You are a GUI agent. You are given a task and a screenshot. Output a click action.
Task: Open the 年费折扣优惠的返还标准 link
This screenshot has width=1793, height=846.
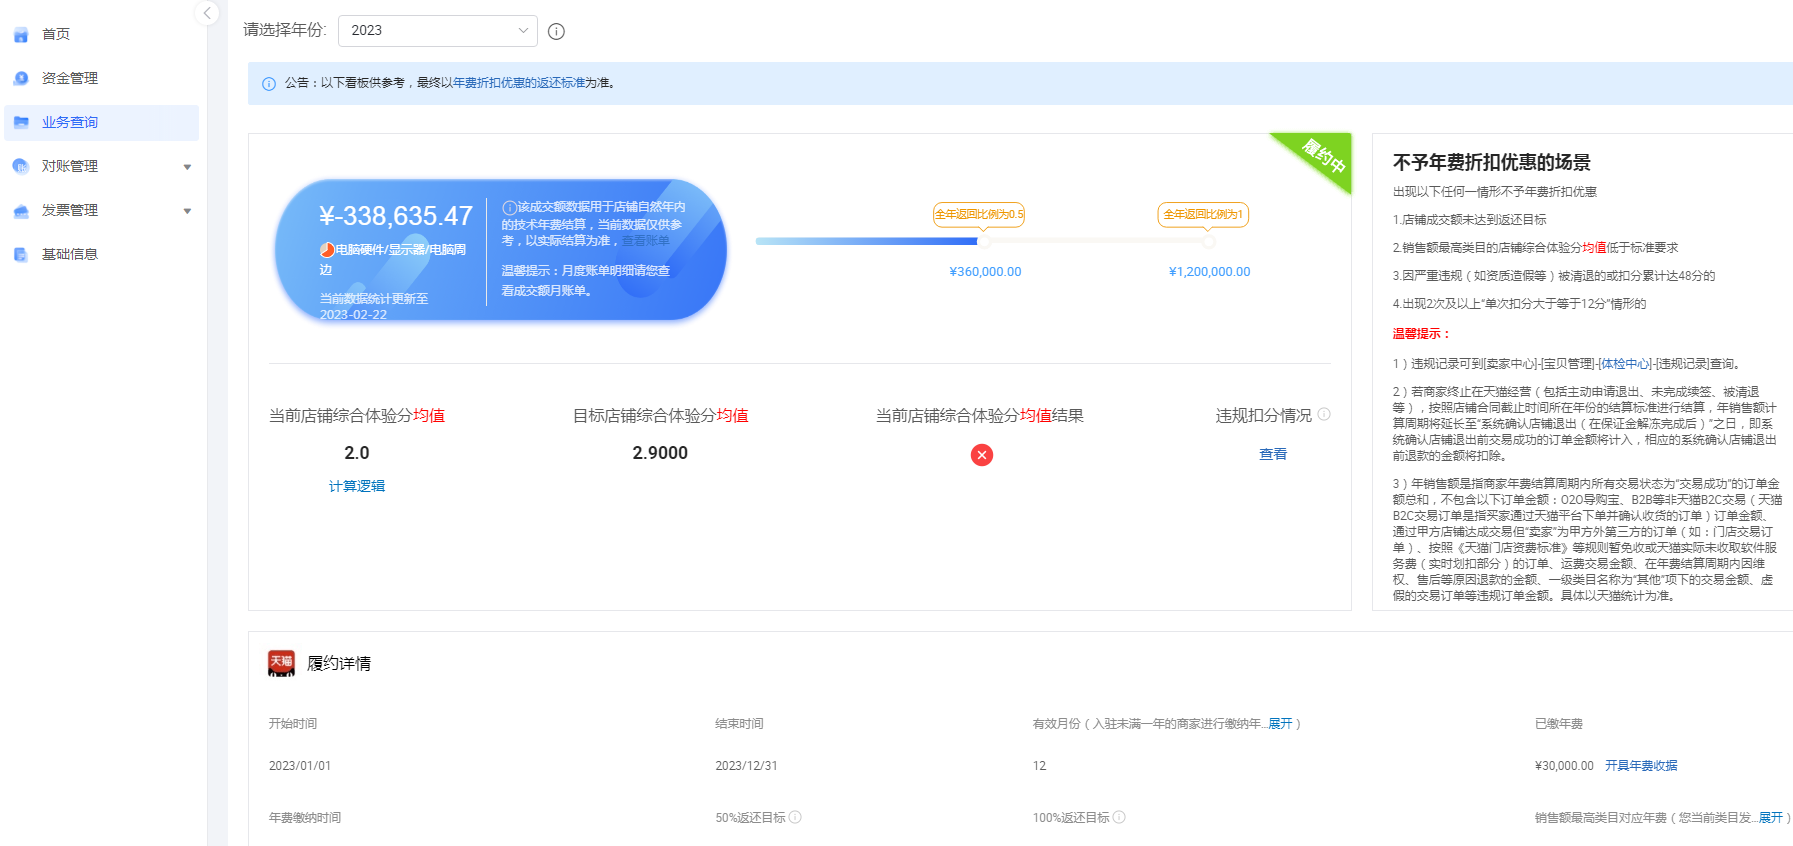click(x=519, y=83)
